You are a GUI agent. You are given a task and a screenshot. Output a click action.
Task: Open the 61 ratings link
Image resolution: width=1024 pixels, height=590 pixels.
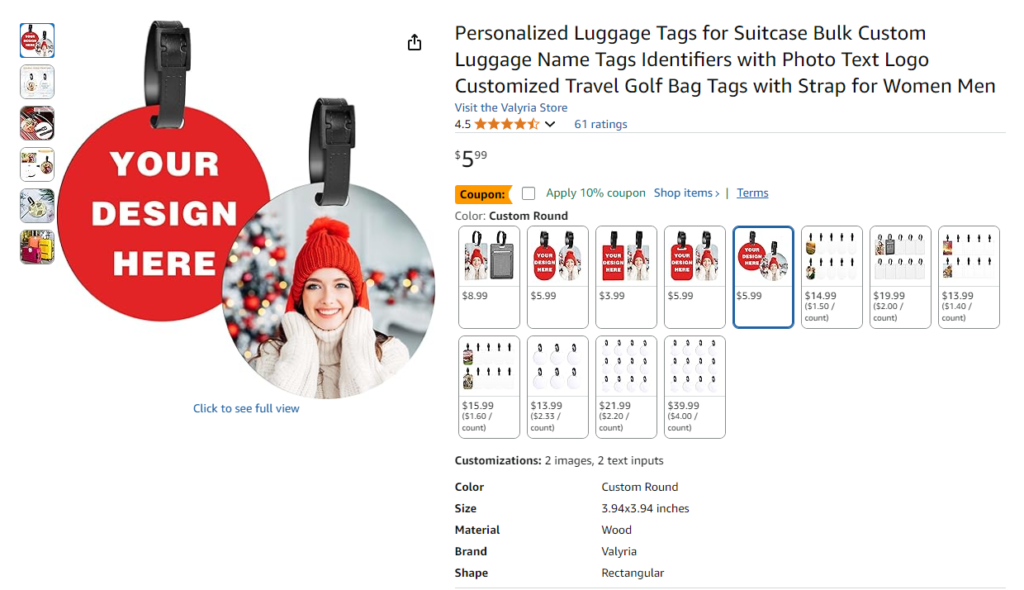[x=600, y=124]
